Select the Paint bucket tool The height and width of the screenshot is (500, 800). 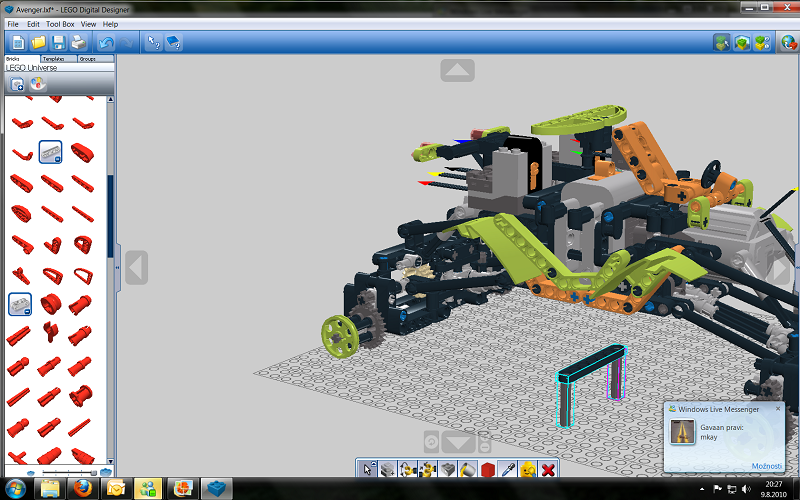pos(467,468)
